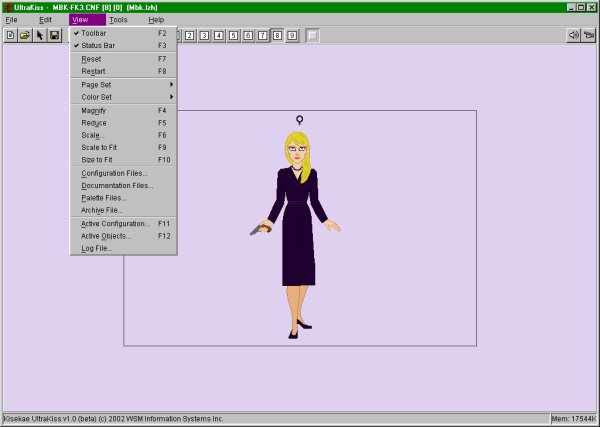The width and height of the screenshot is (600, 427).
Task: Click the gun in the doll's hand
Action: 257,229
